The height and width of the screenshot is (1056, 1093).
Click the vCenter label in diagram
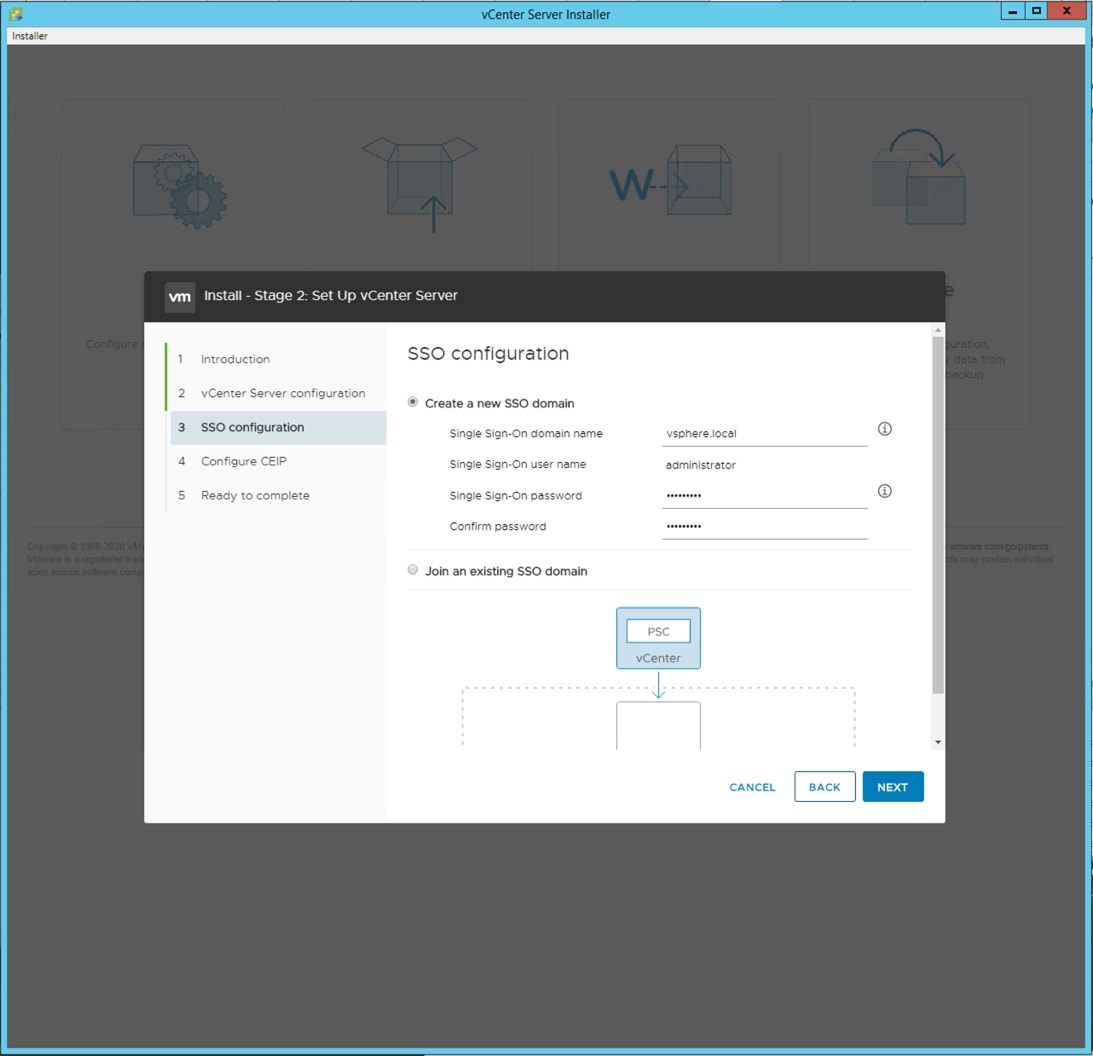658,658
